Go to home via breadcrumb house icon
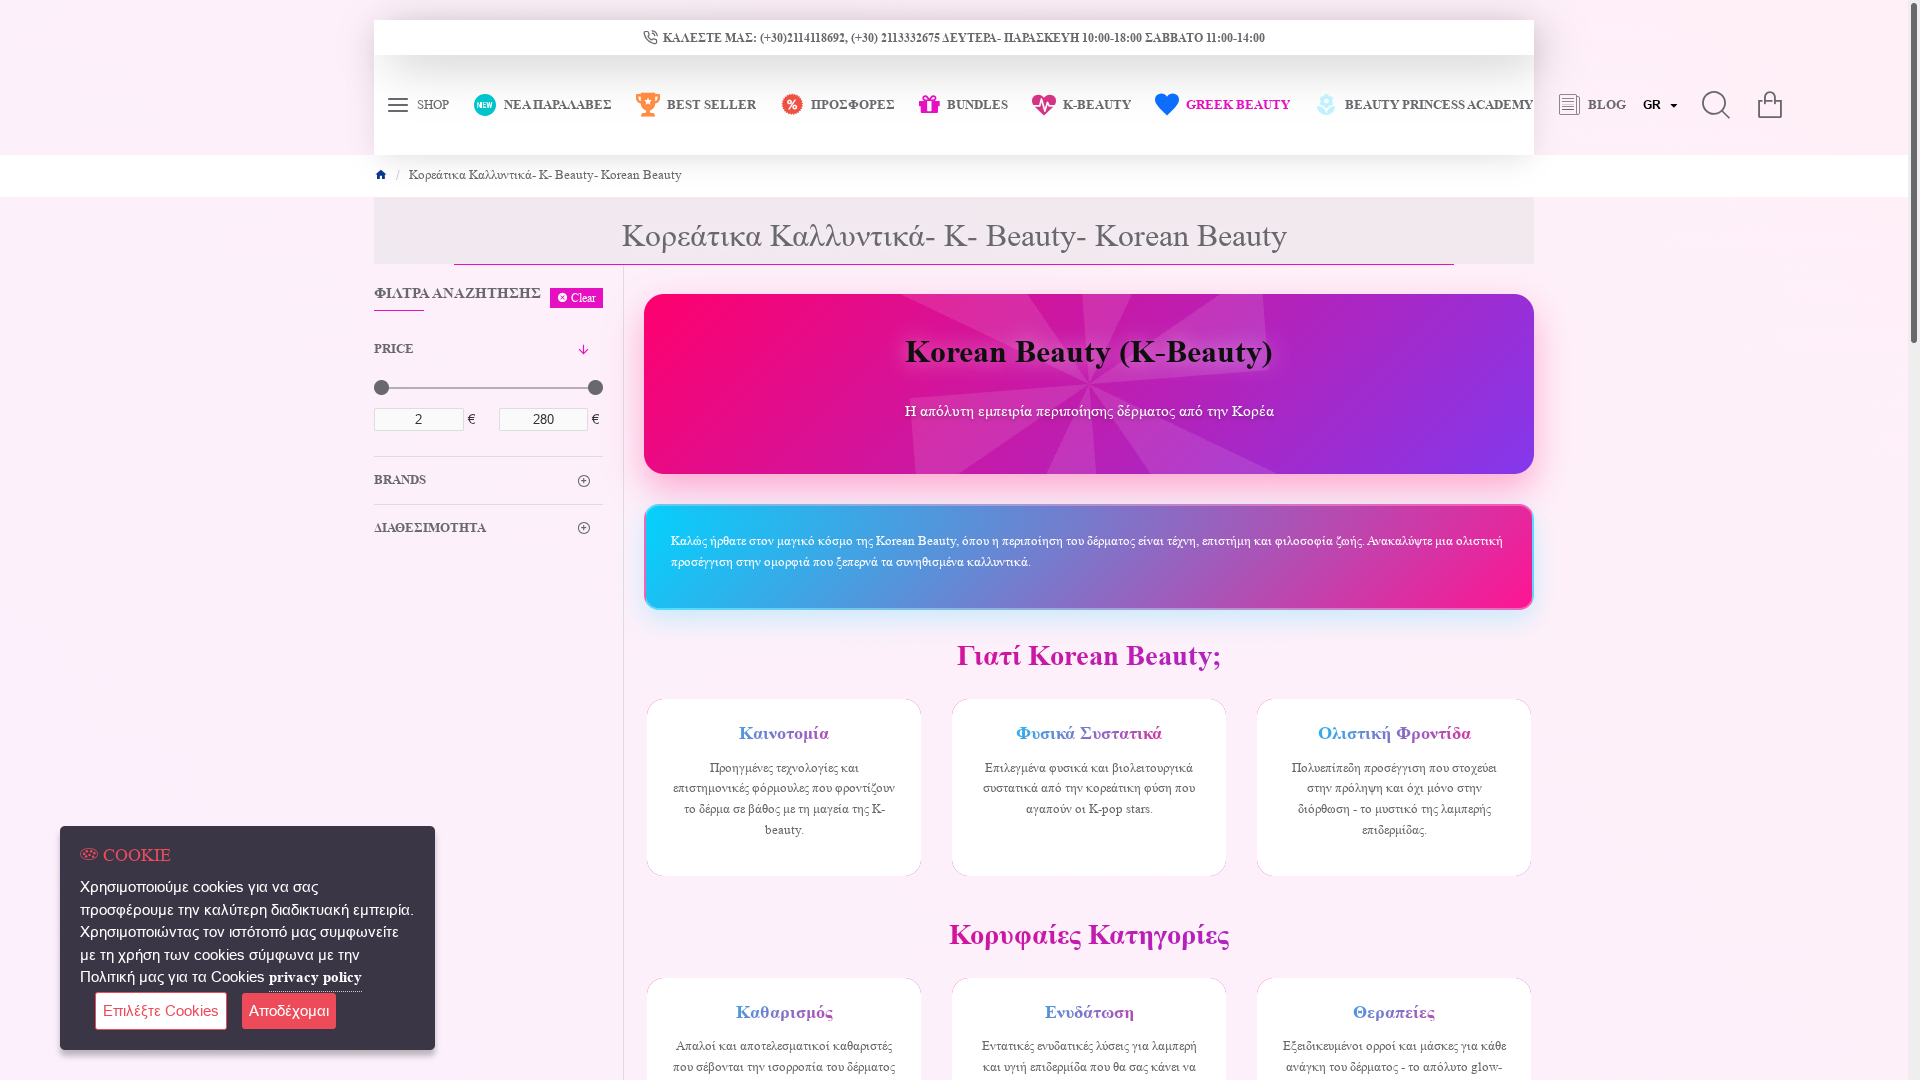The height and width of the screenshot is (1080, 1920). [380, 175]
